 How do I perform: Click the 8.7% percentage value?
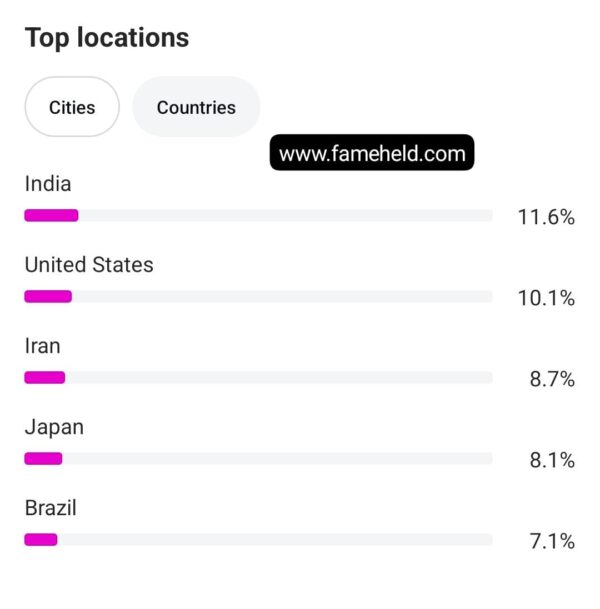click(x=552, y=379)
